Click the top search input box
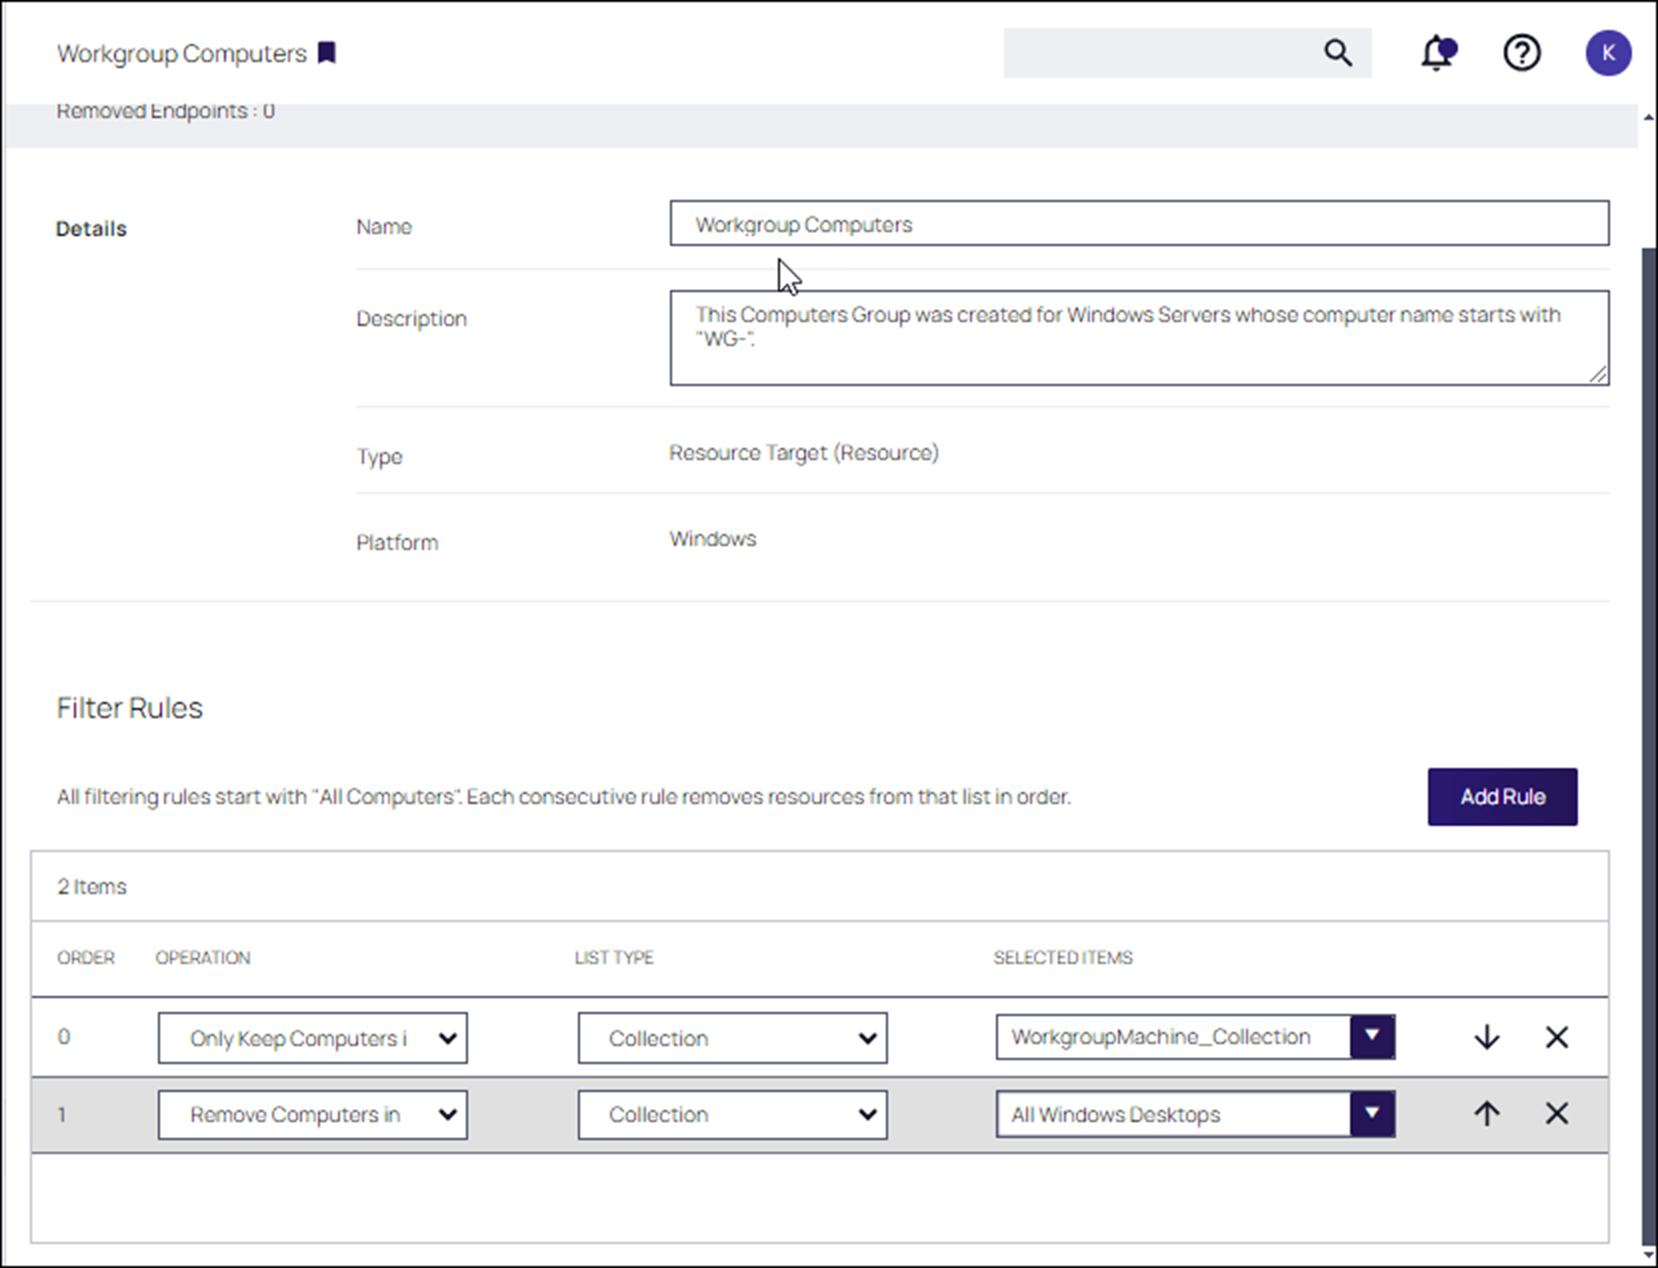This screenshot has width=1658, height=1268. [x=1160, y=53]
